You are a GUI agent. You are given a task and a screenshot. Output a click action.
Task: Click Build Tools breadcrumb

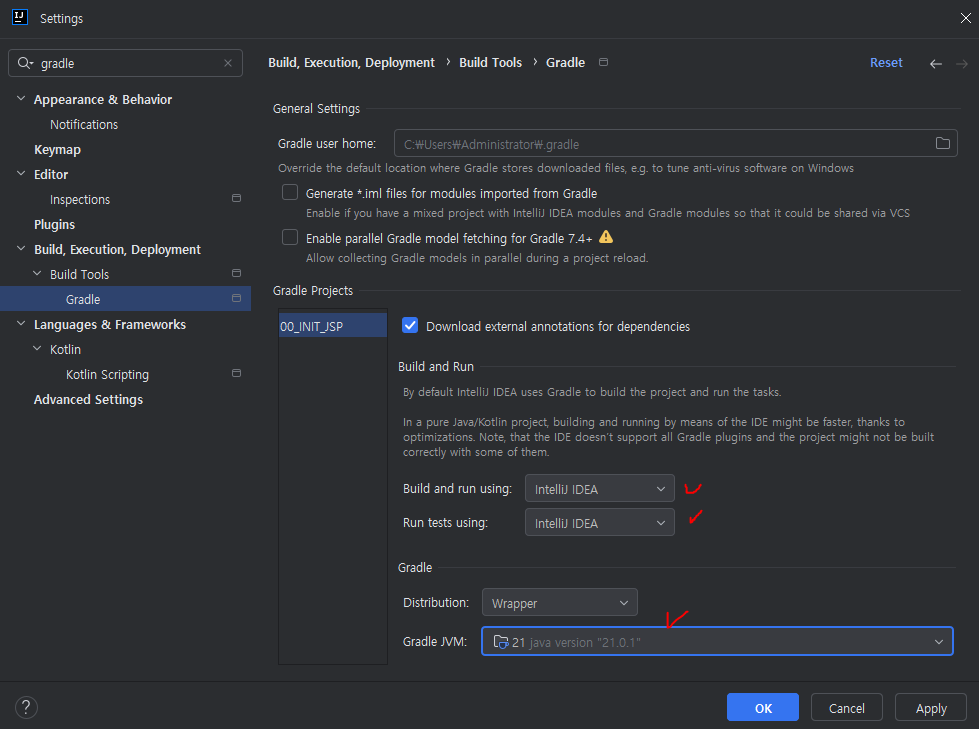491,62
